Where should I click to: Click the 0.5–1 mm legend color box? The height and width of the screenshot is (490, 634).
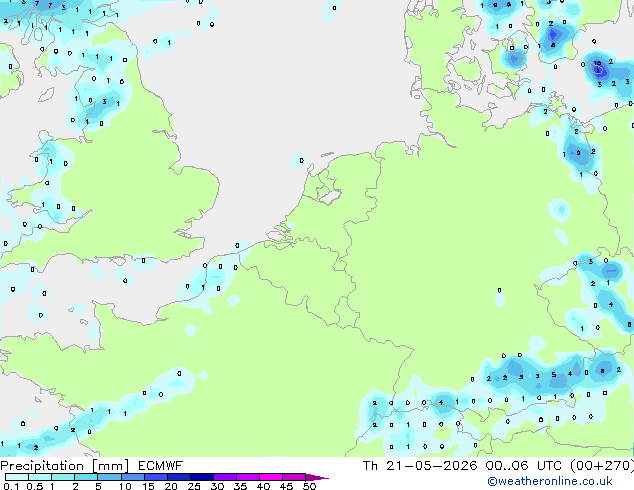[x=40, y=477]
